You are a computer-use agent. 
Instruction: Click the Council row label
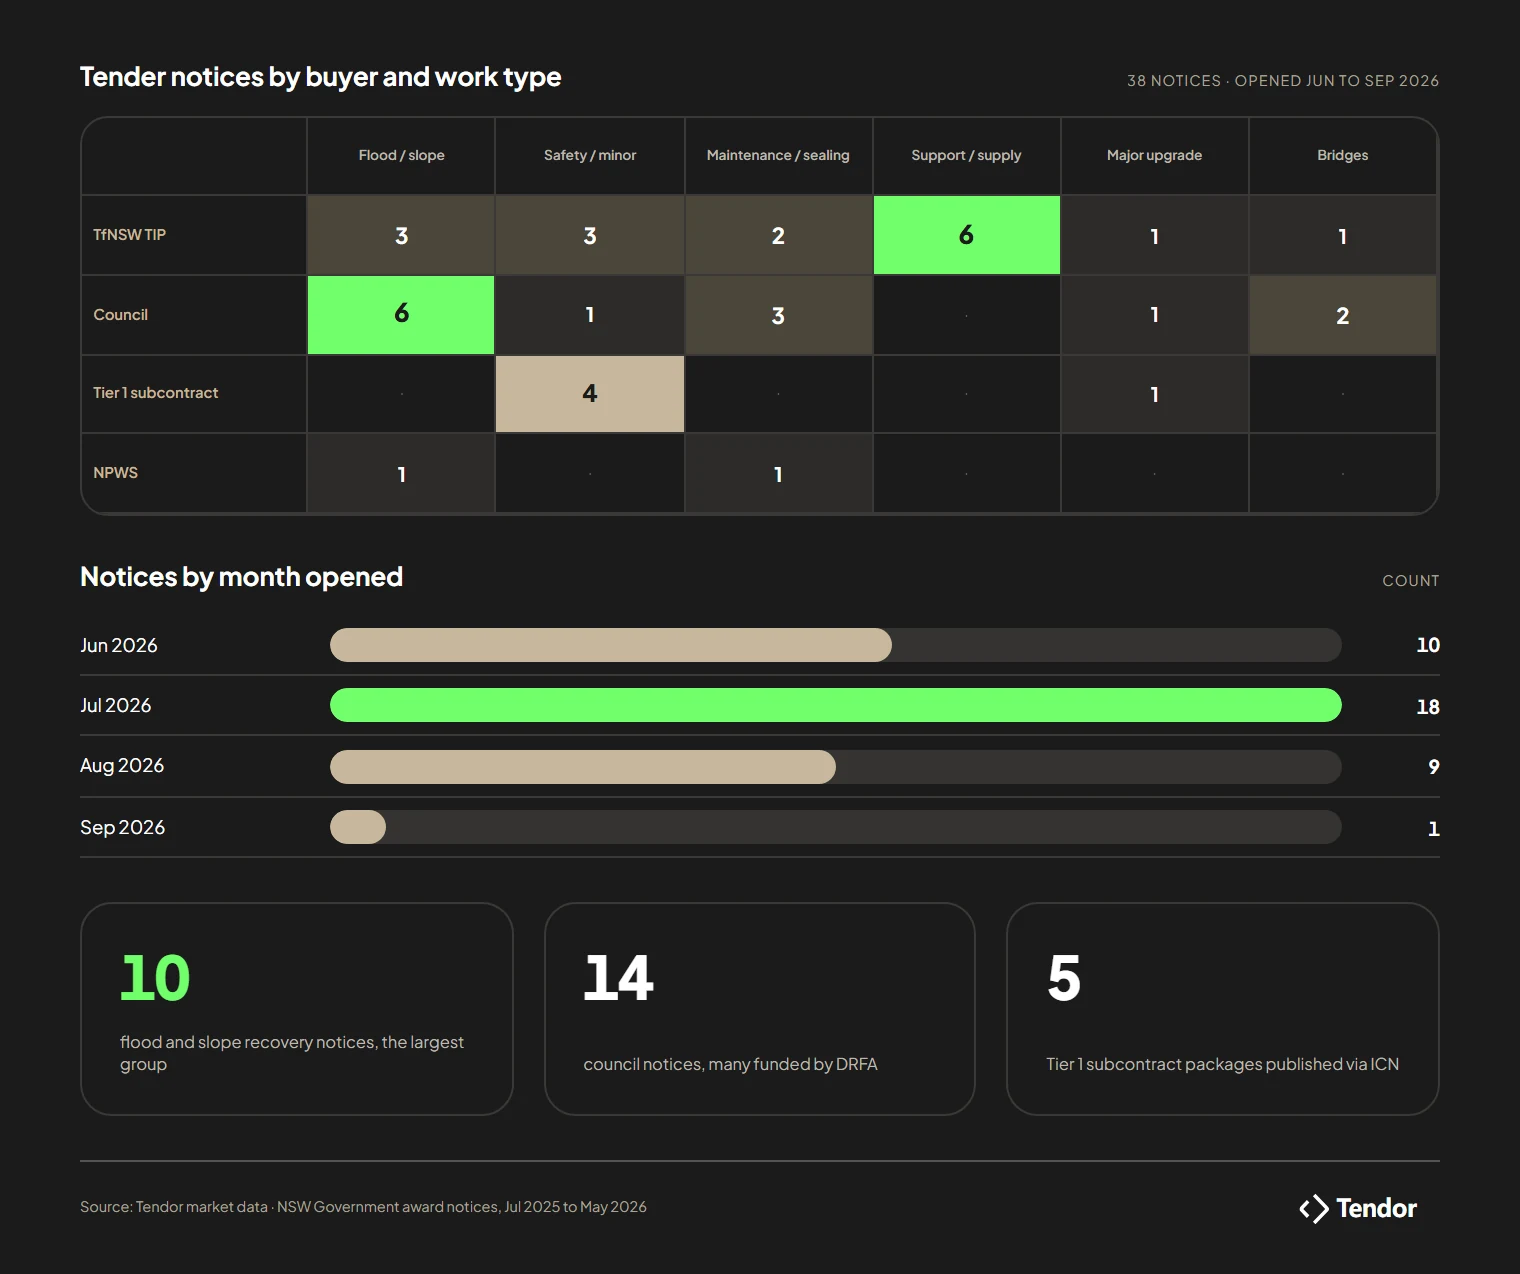tap(120, 315)
